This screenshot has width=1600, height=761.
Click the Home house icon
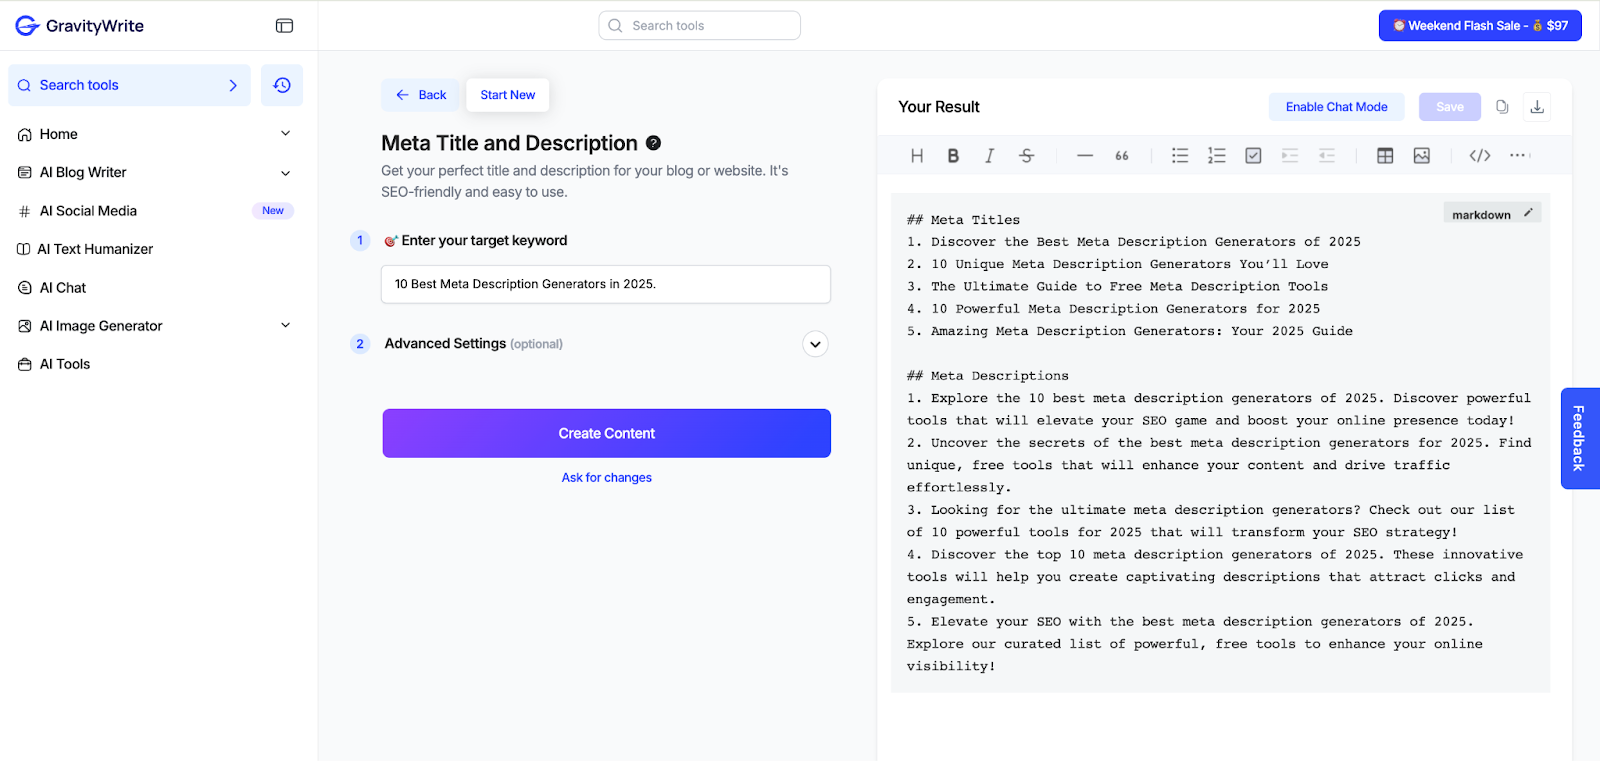coord(25,134)
